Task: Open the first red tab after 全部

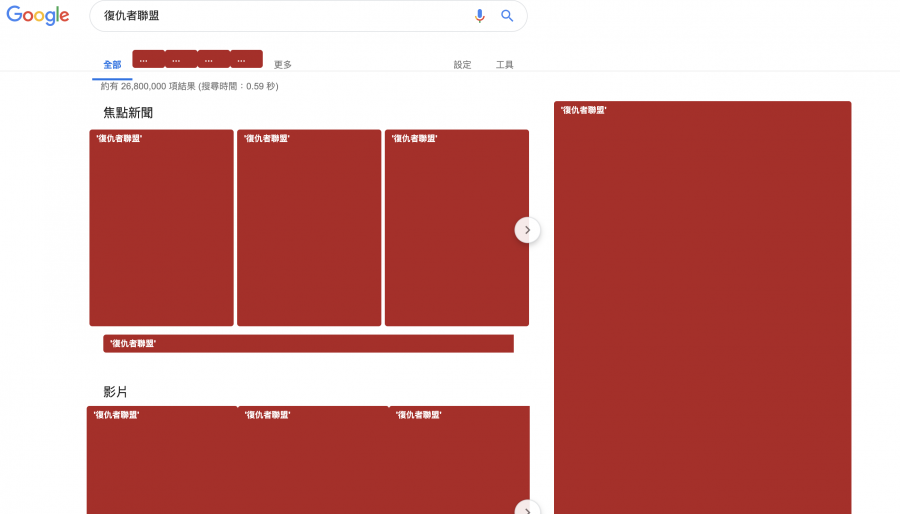Action: pos(148,59)
